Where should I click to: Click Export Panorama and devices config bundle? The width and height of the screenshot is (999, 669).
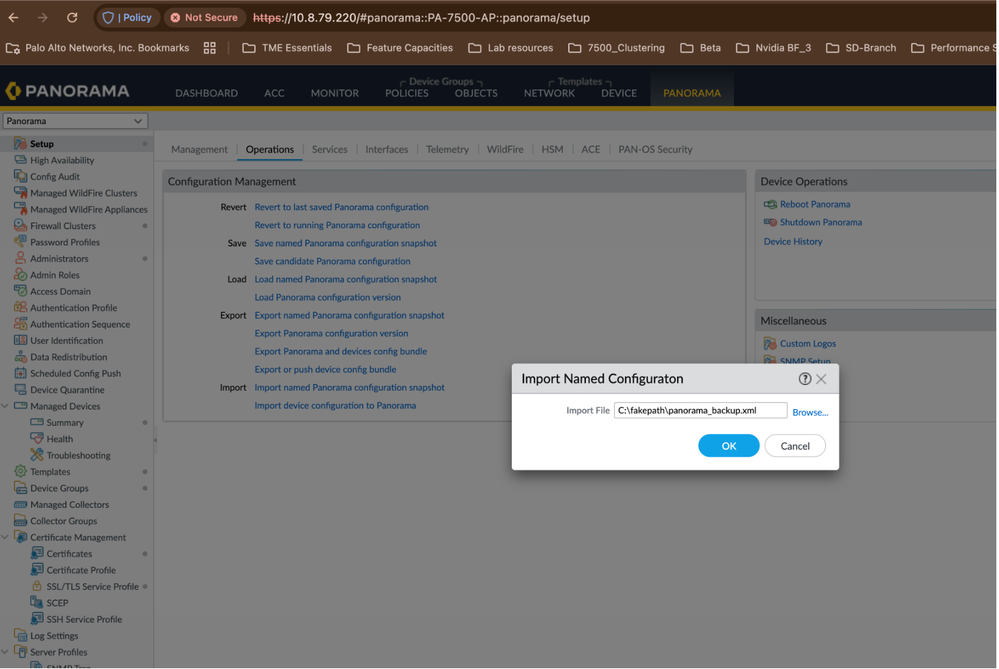(341, 351)
